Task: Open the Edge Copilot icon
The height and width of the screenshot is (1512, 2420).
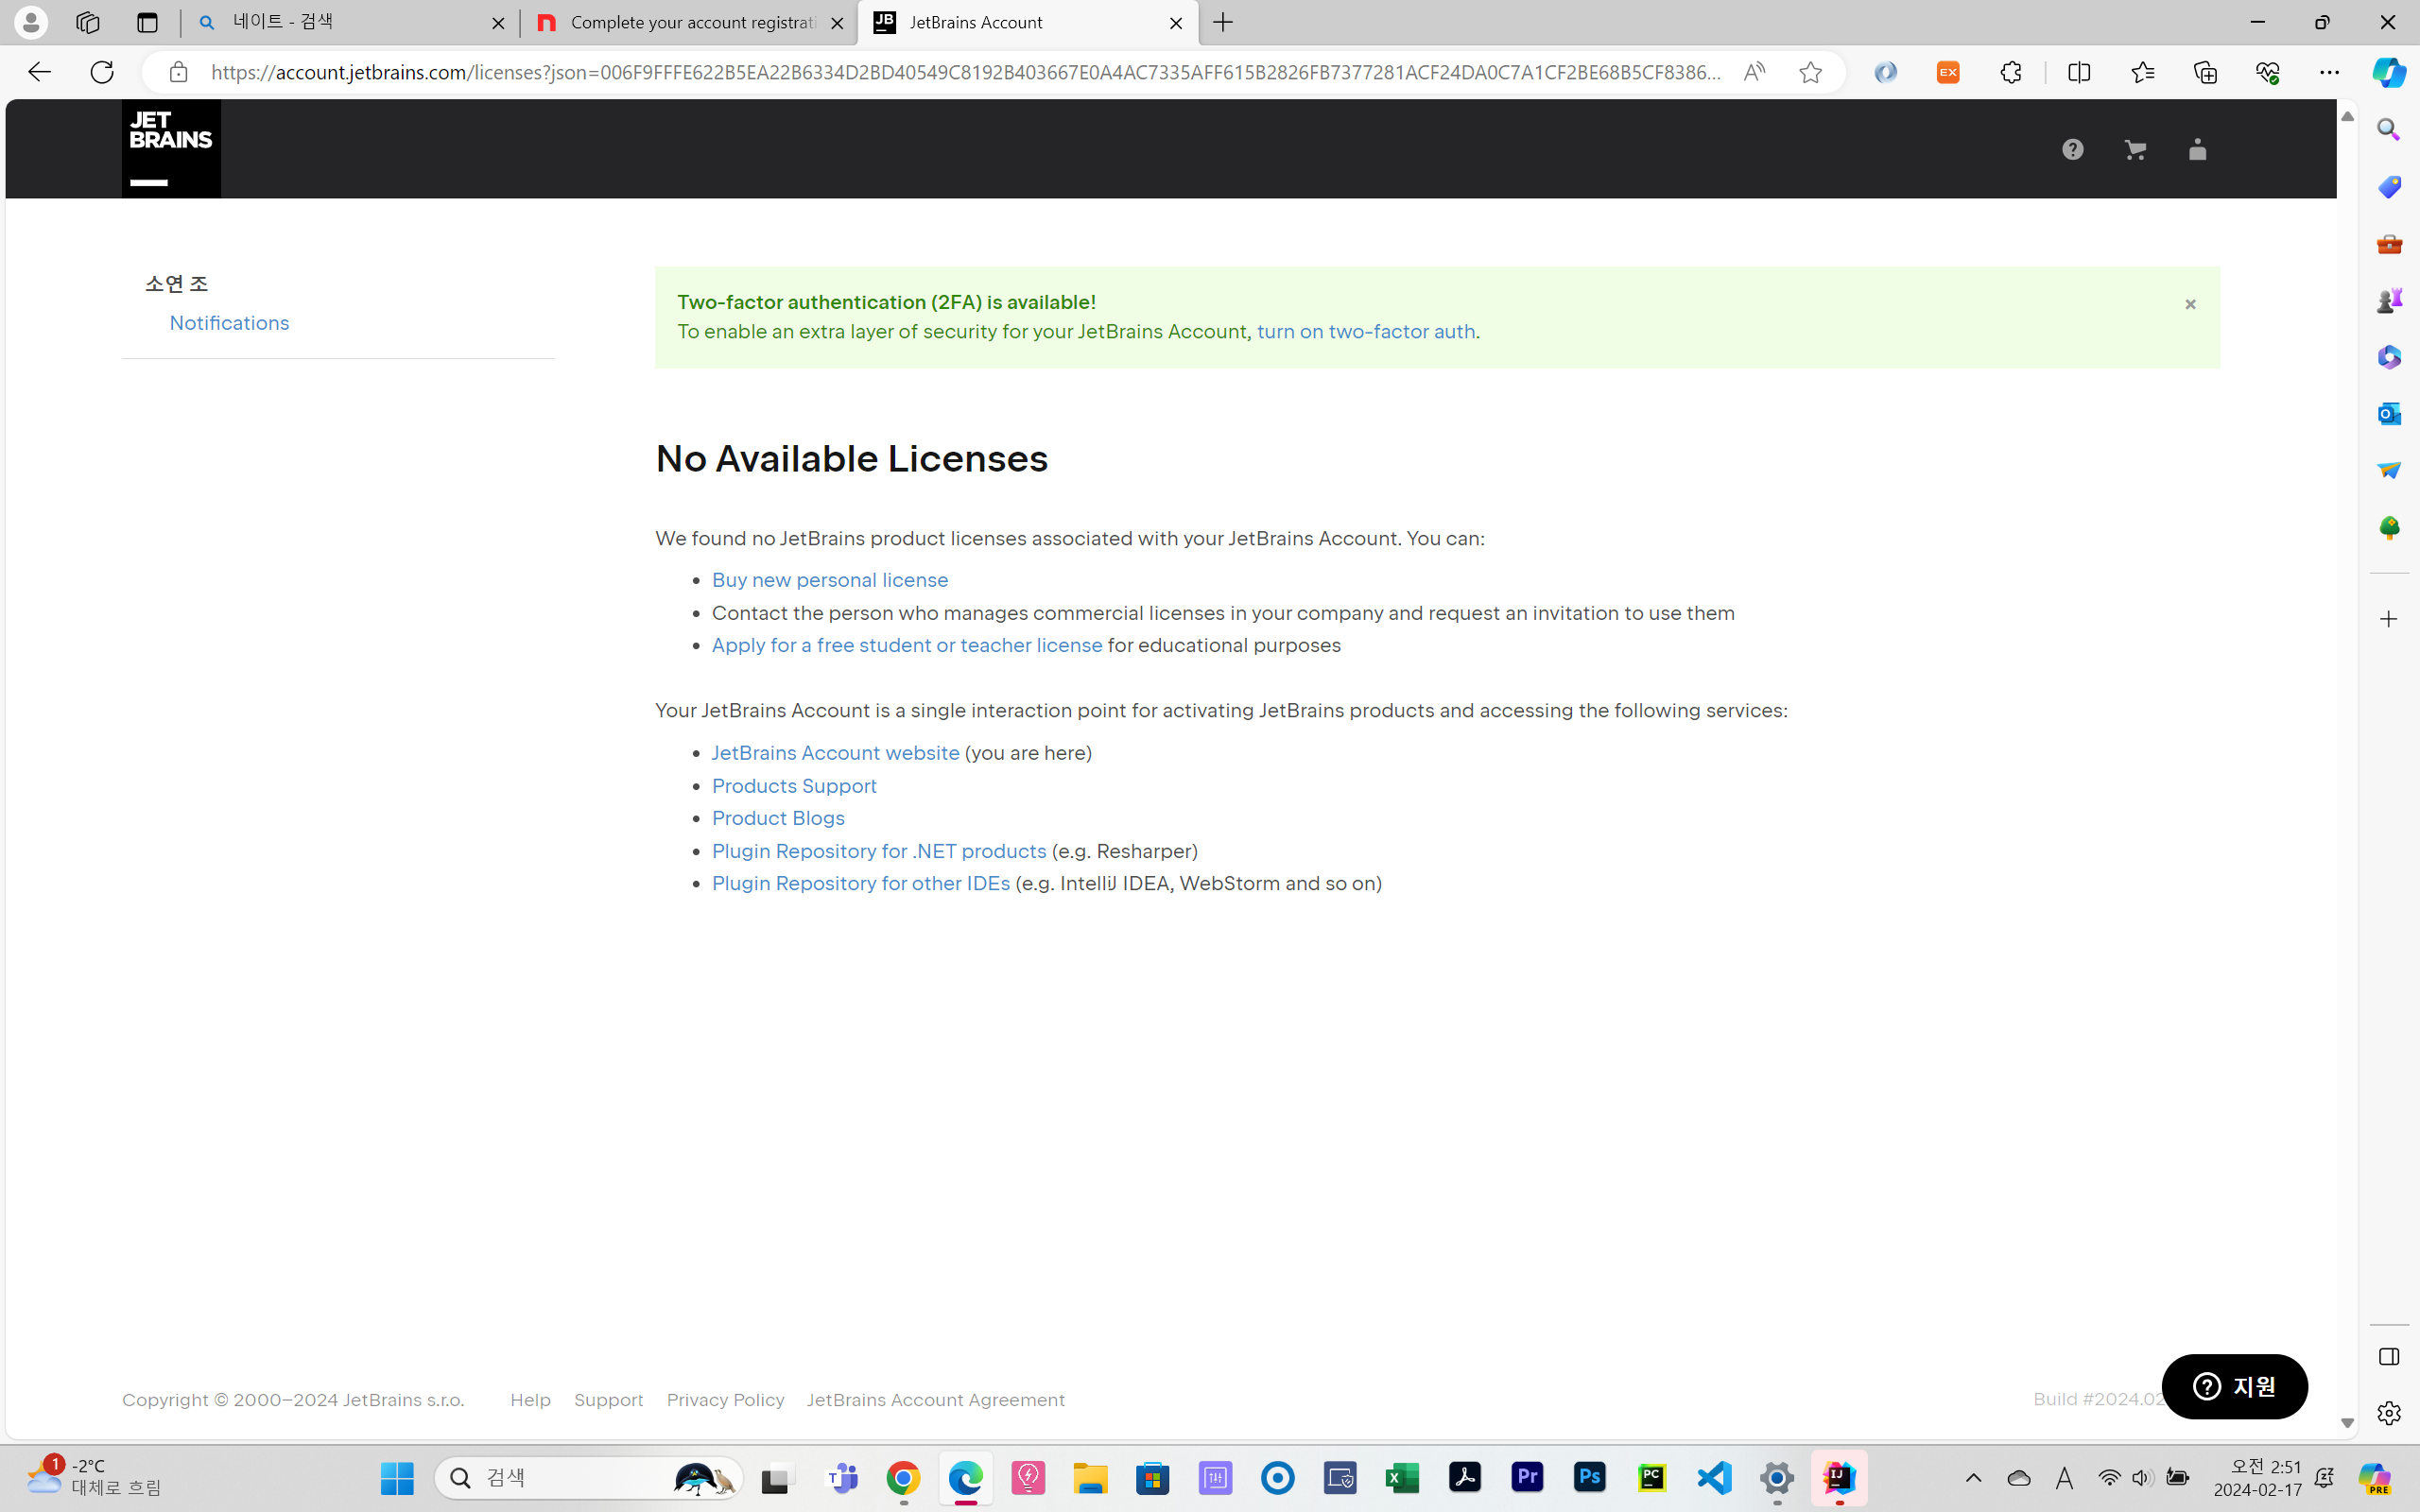Action: tap(2389, 72)
